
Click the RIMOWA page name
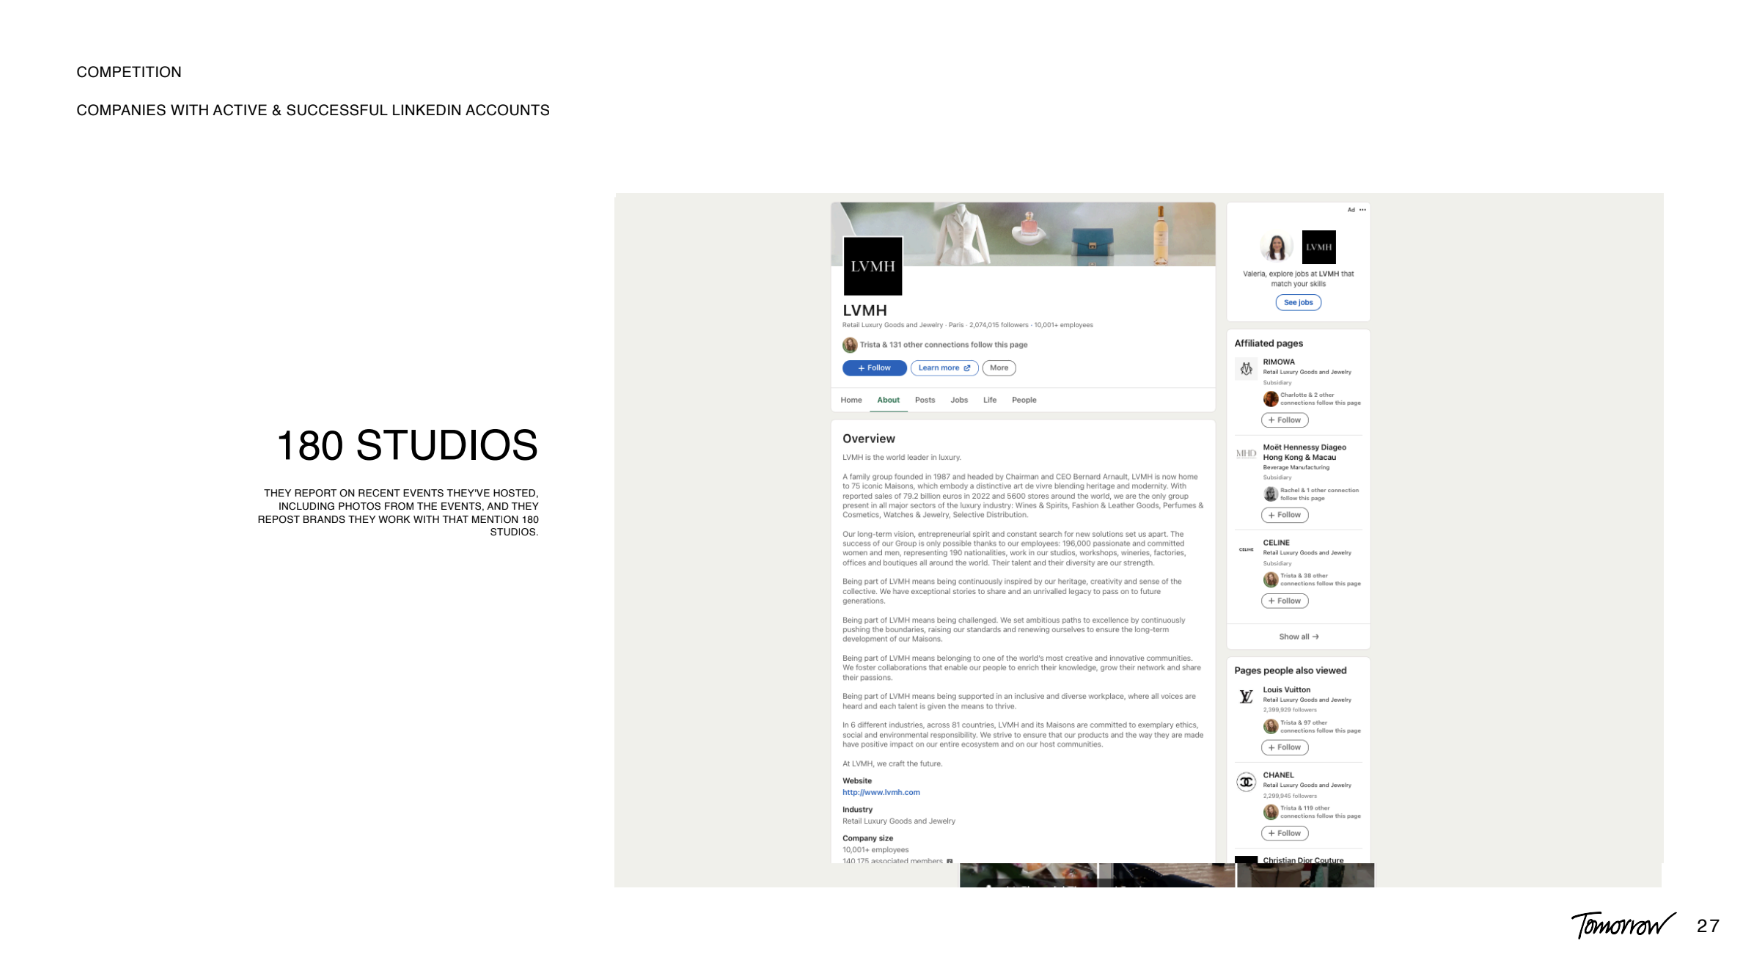tap(1279, 362)
